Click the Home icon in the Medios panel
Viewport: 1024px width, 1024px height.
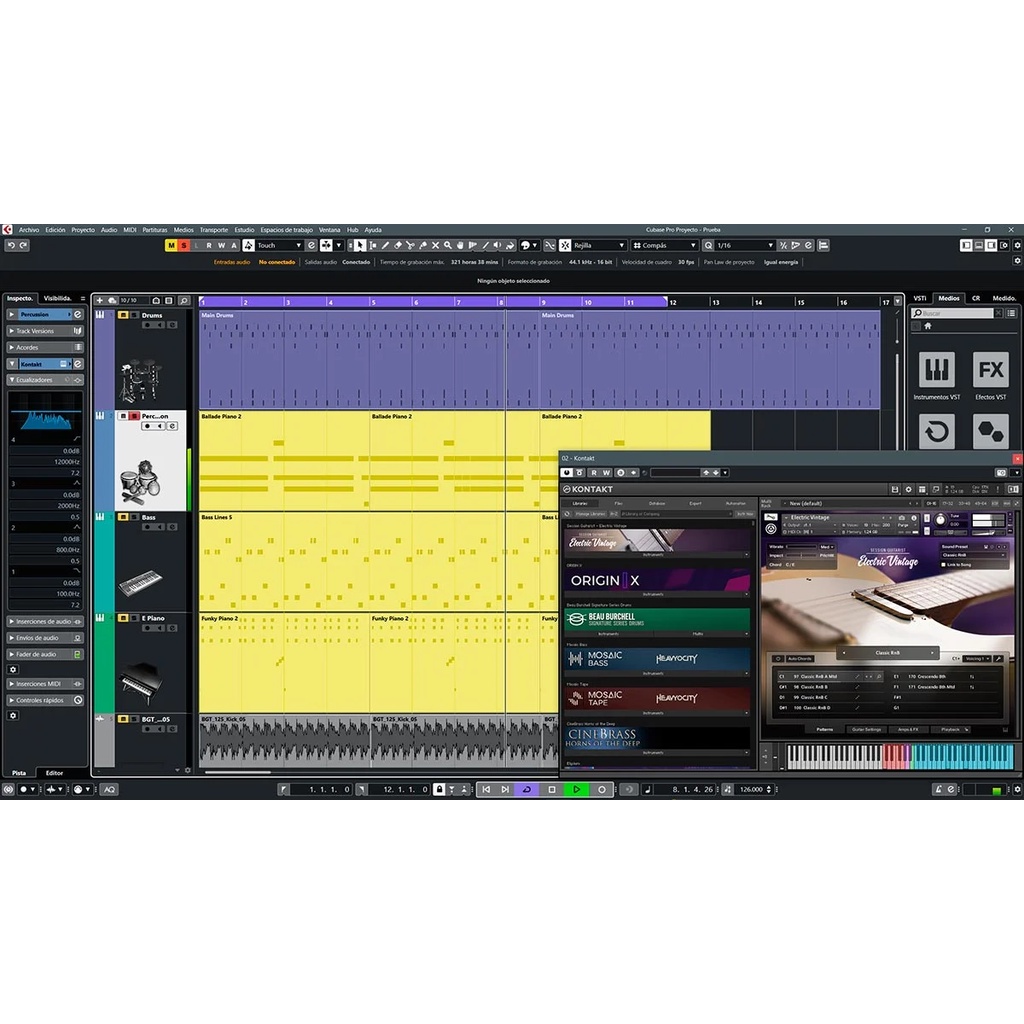pos(927,326)
